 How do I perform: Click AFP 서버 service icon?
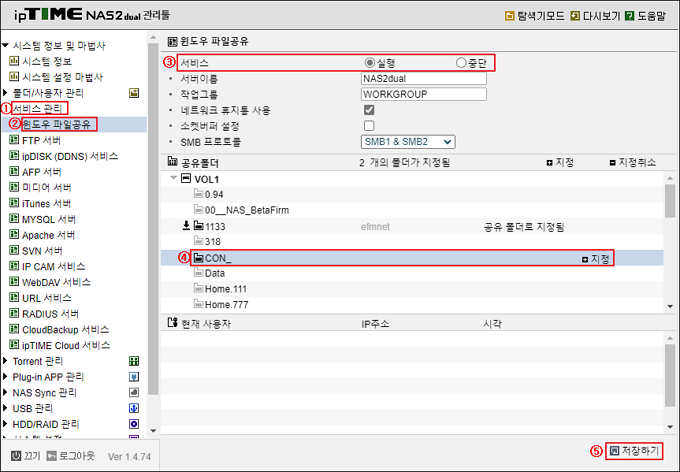pos(14,171)
